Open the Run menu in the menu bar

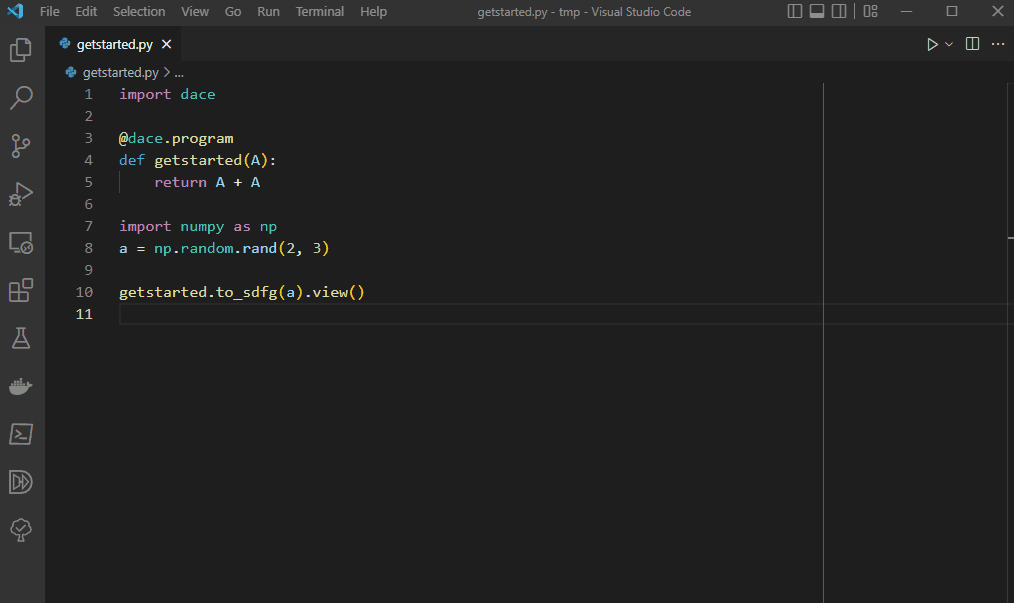coord(267,12)
